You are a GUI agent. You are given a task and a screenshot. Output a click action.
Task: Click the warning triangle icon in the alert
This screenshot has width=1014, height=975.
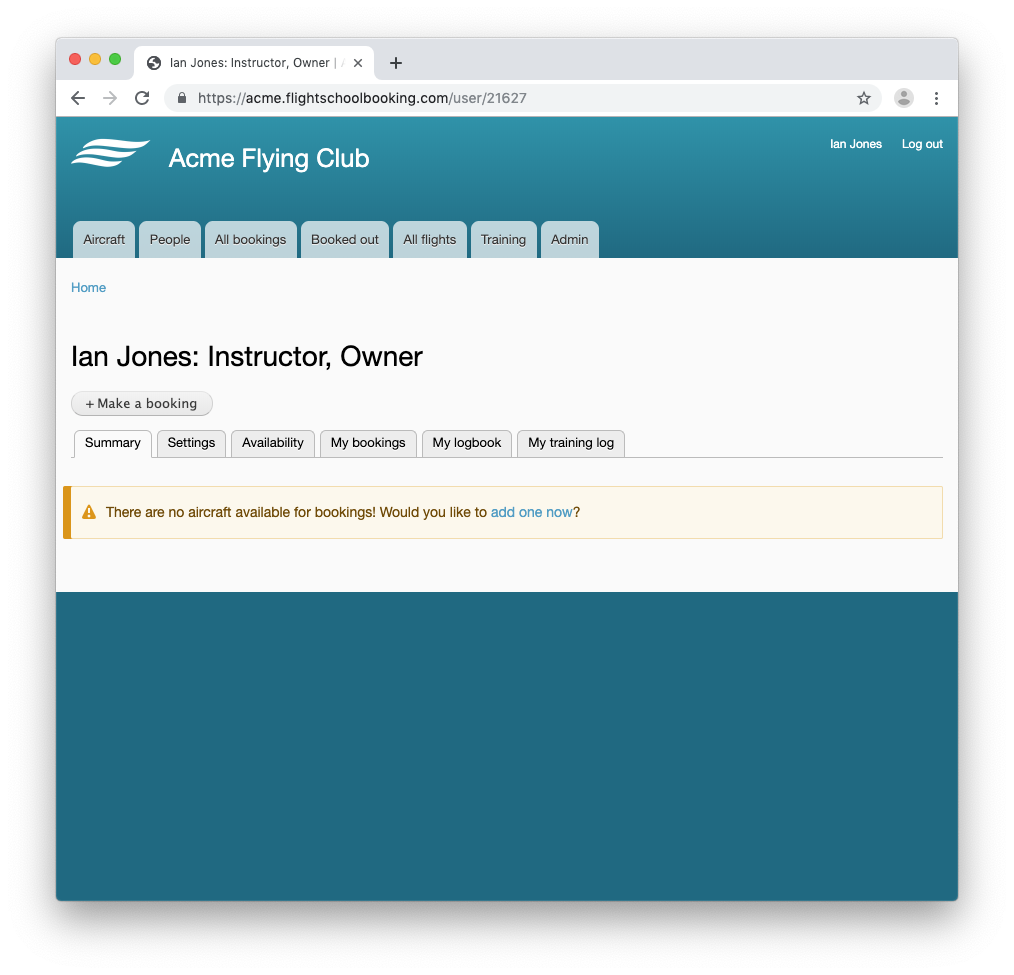[88, 511]
